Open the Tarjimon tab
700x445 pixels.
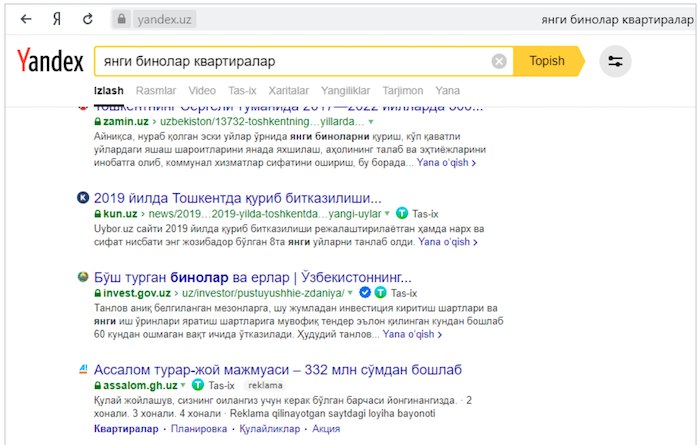point(402,91)
